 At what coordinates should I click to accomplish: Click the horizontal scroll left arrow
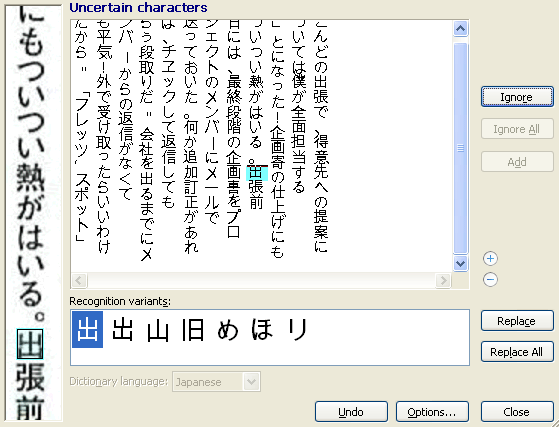(79, 280)
